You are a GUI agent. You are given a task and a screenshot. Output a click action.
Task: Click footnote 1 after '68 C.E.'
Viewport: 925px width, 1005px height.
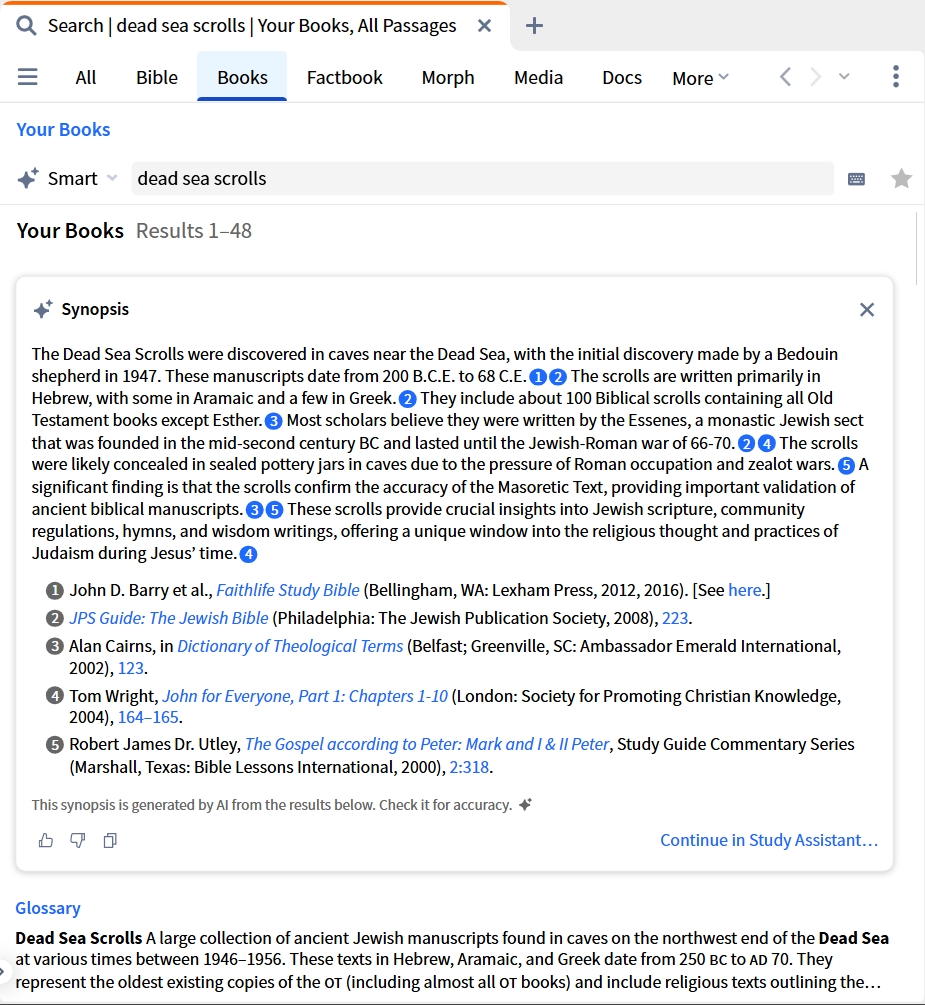pos(538,377)
